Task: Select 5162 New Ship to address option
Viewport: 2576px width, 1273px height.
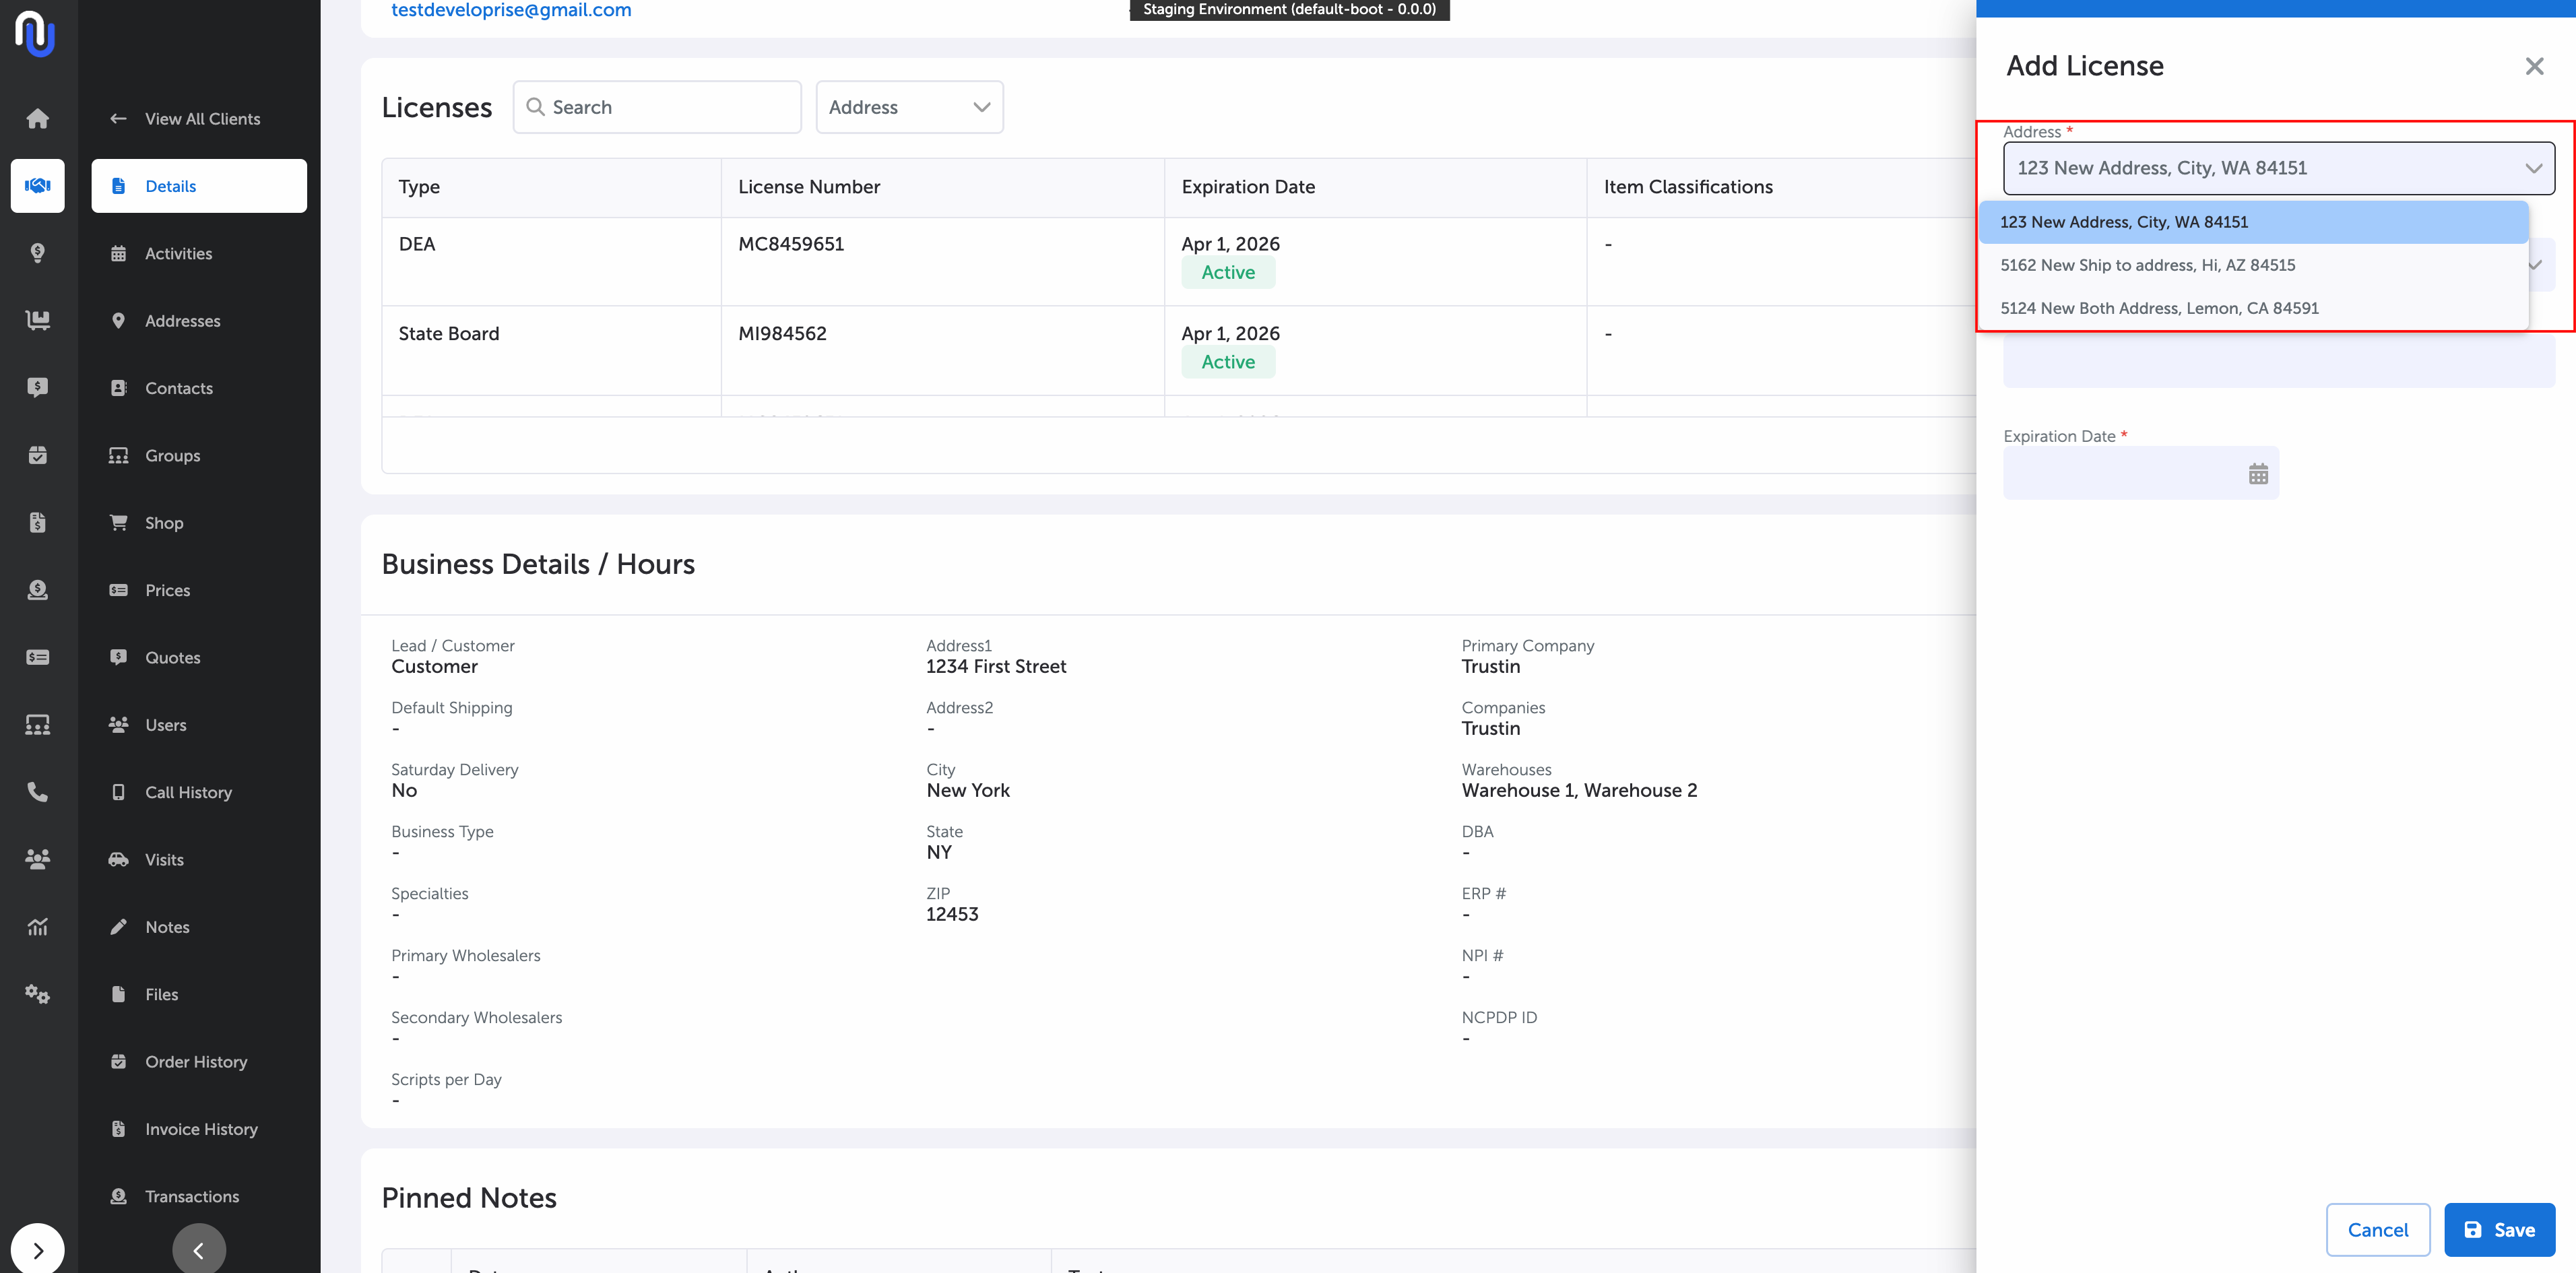Action: 2147,265
